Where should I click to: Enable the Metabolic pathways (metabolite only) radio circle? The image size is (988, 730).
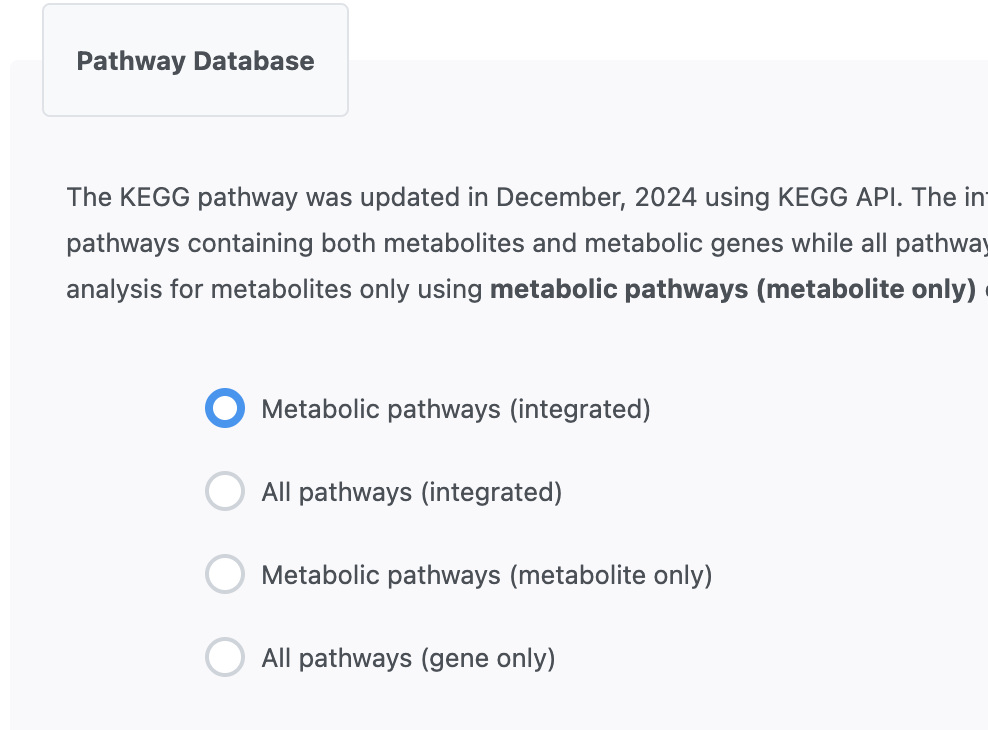coord(225,575)
